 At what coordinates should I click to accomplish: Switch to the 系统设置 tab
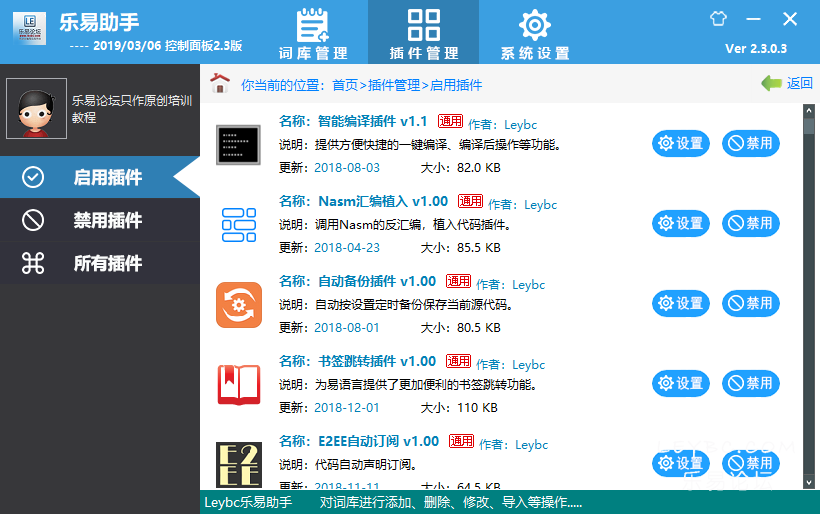pyautogui.click(x=535, y=33)
